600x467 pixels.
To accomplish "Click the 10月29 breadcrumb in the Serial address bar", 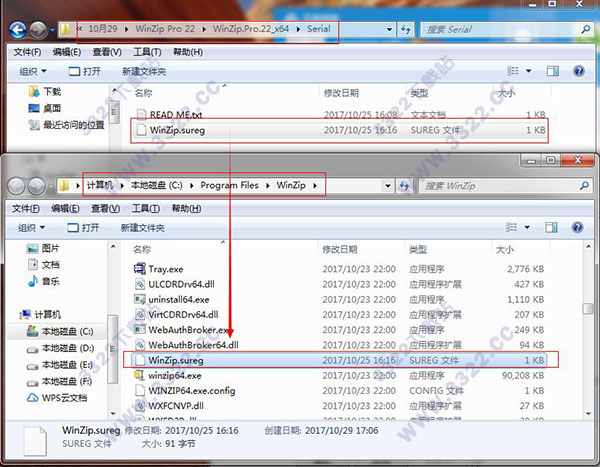I will (103, 29).
